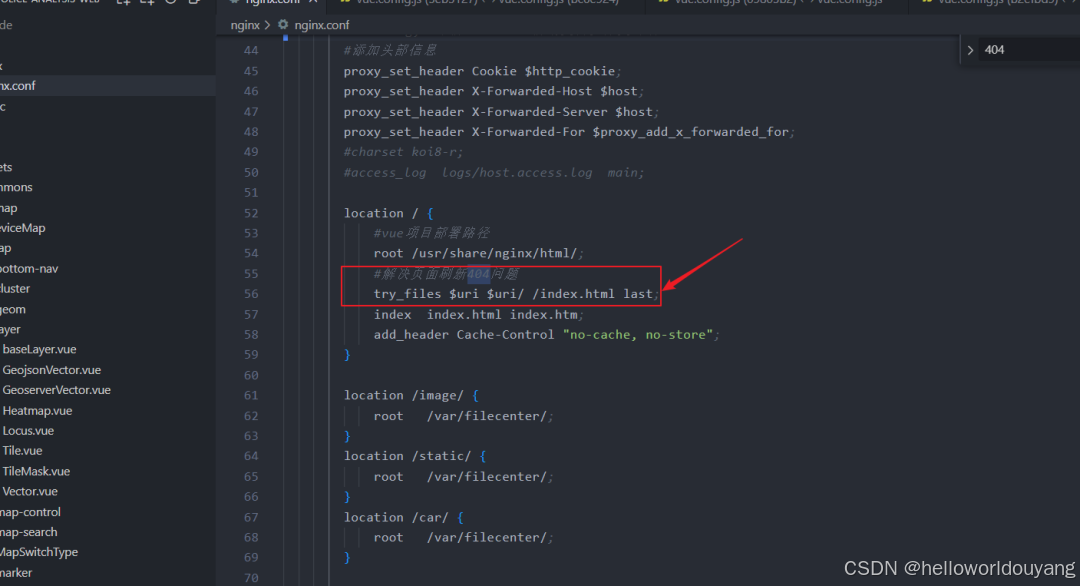Expand the map-control folder in explorer

click(x=30, y=512)
